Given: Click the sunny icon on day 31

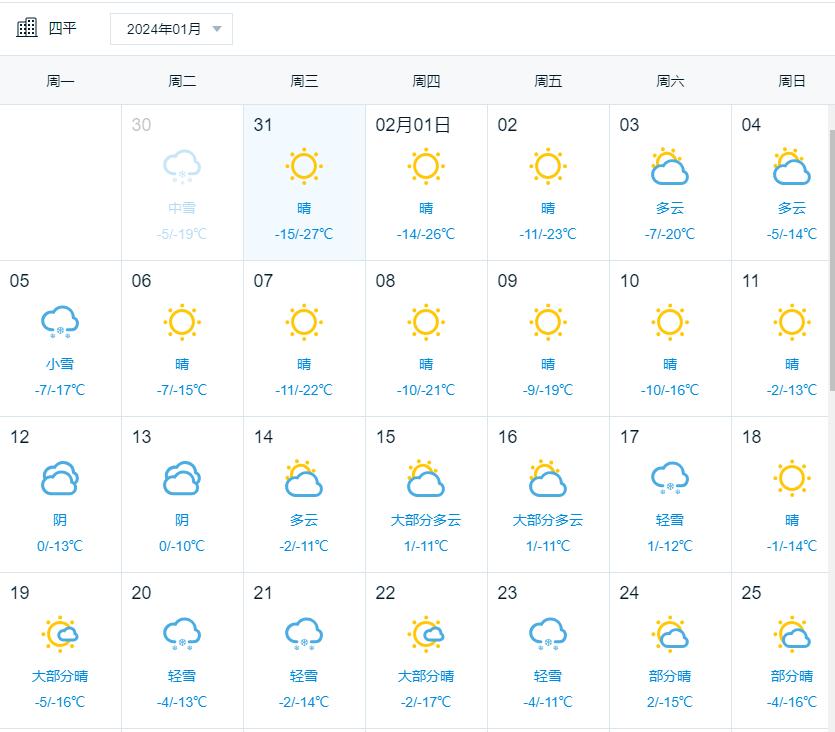Looking at the screenshot, I should pyautogui.click(x=304, y=166).
